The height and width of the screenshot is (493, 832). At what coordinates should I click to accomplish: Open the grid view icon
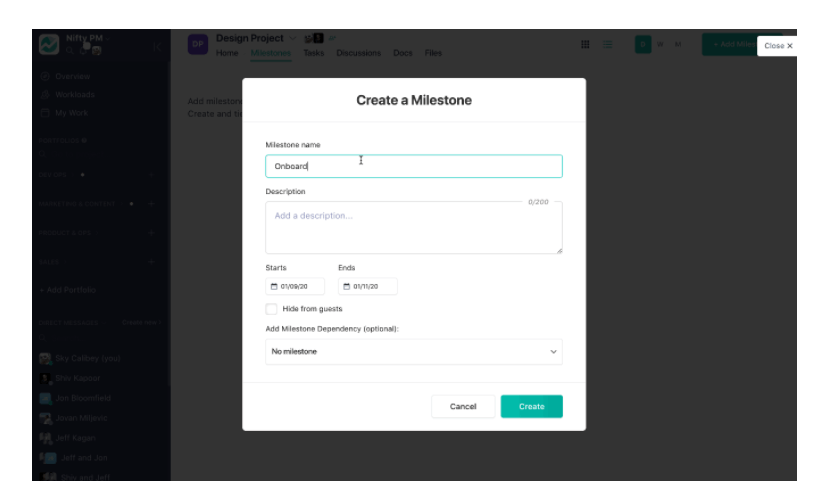[585, 45]
